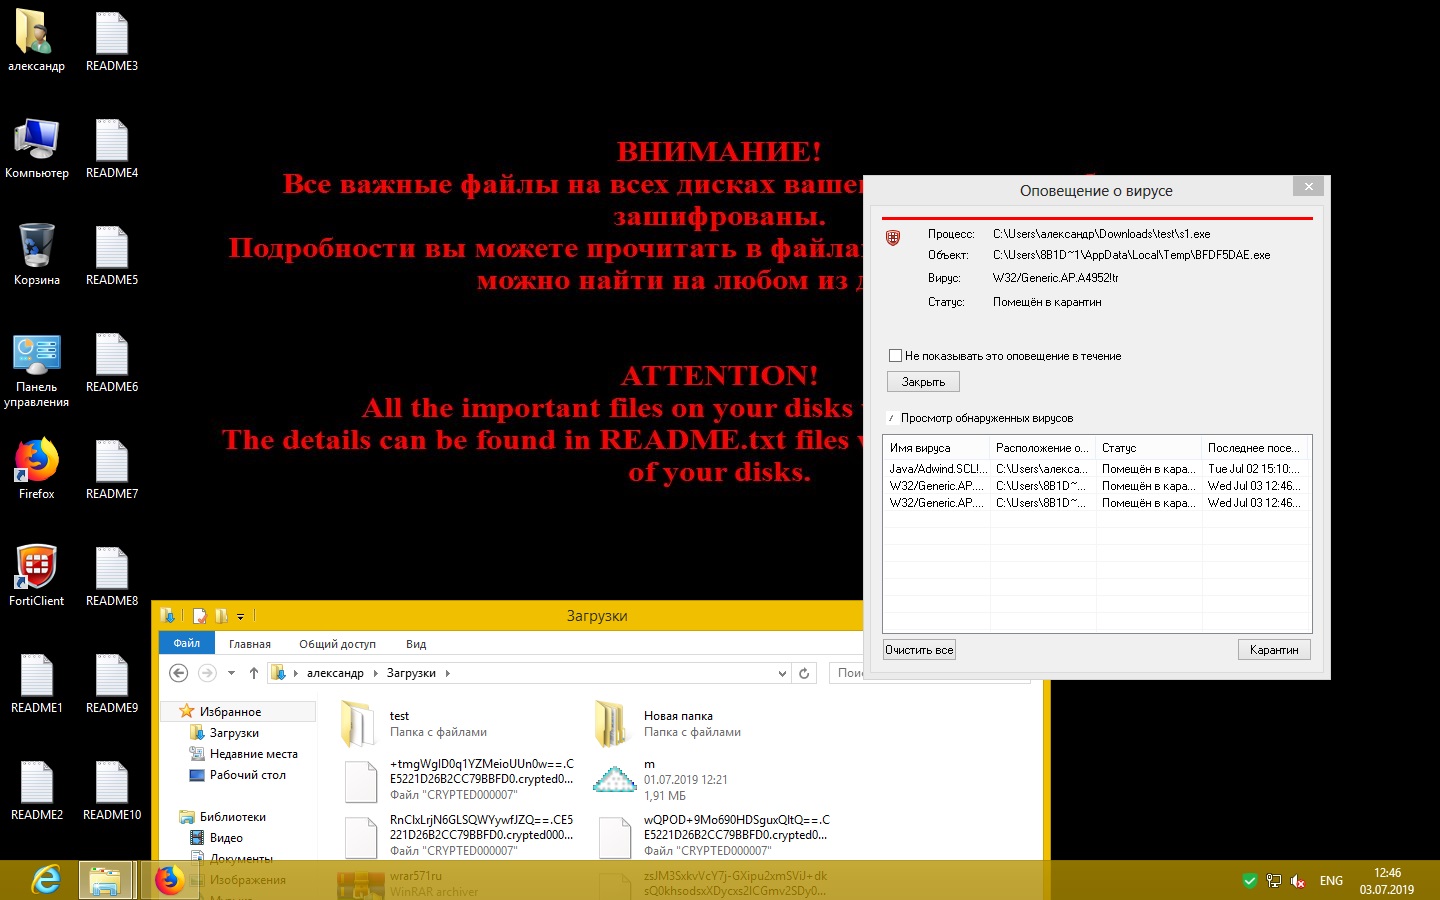The width and height of the screenshot is (1440, 900).
Task: Open Панель управления desktop icon
Action: point(37,356)
